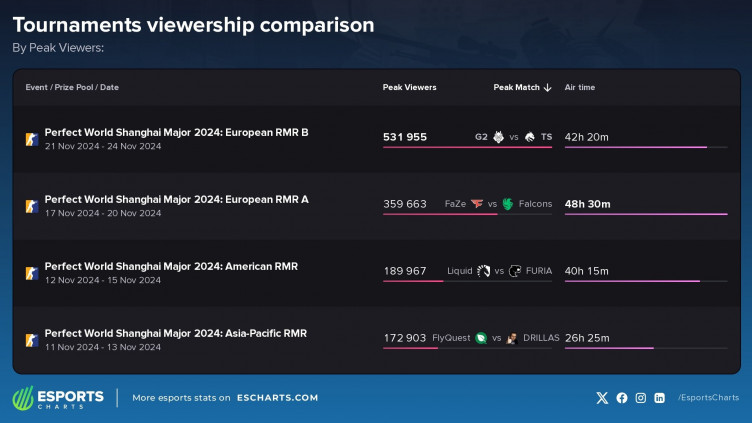Click the Instagram social icon
752x423 pixels.
pos(641,398)
